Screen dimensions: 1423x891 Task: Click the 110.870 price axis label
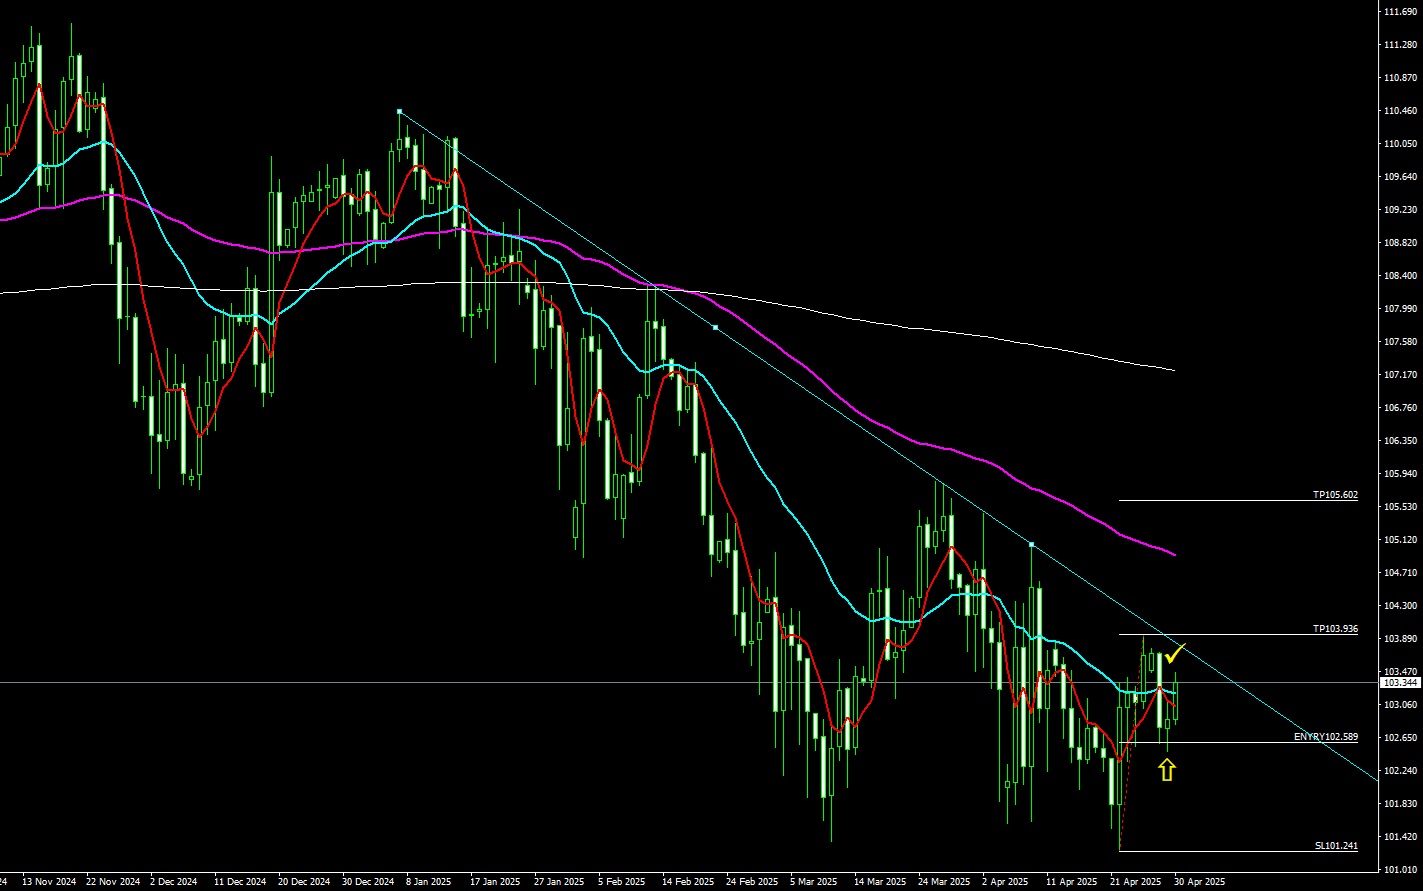click(x=1401, y=78)
